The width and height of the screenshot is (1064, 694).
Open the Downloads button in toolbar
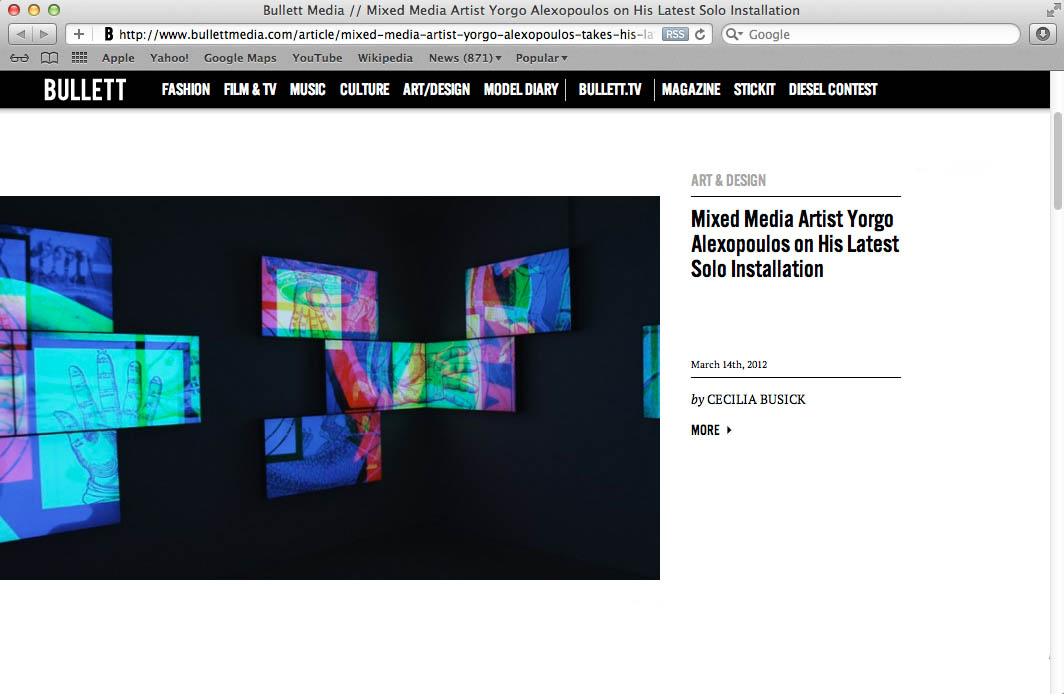point(1043,34)
